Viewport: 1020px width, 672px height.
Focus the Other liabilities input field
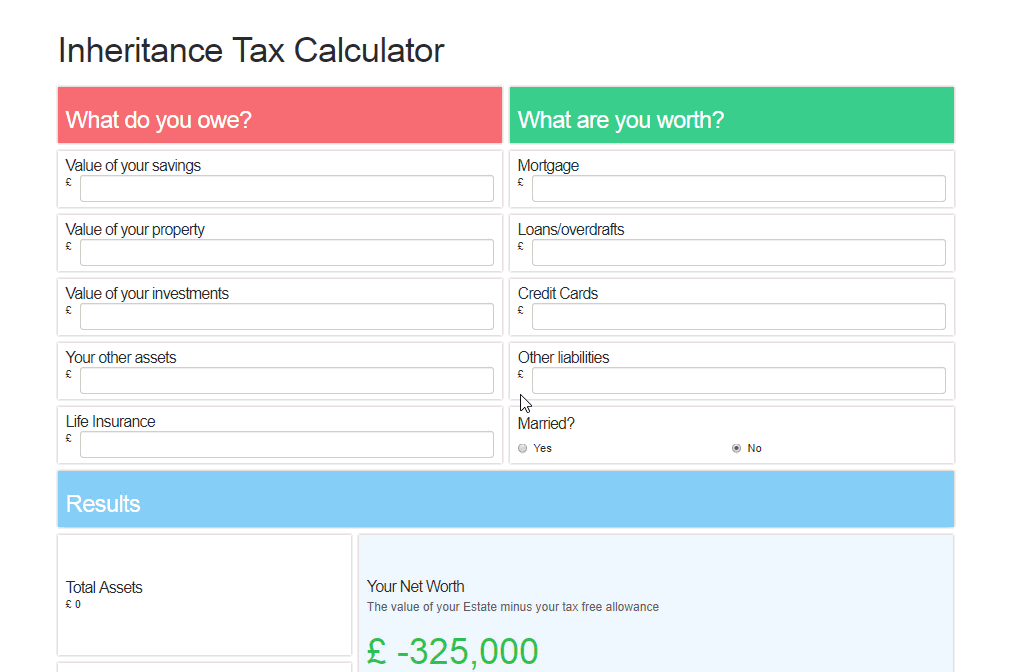coord(739,381)
